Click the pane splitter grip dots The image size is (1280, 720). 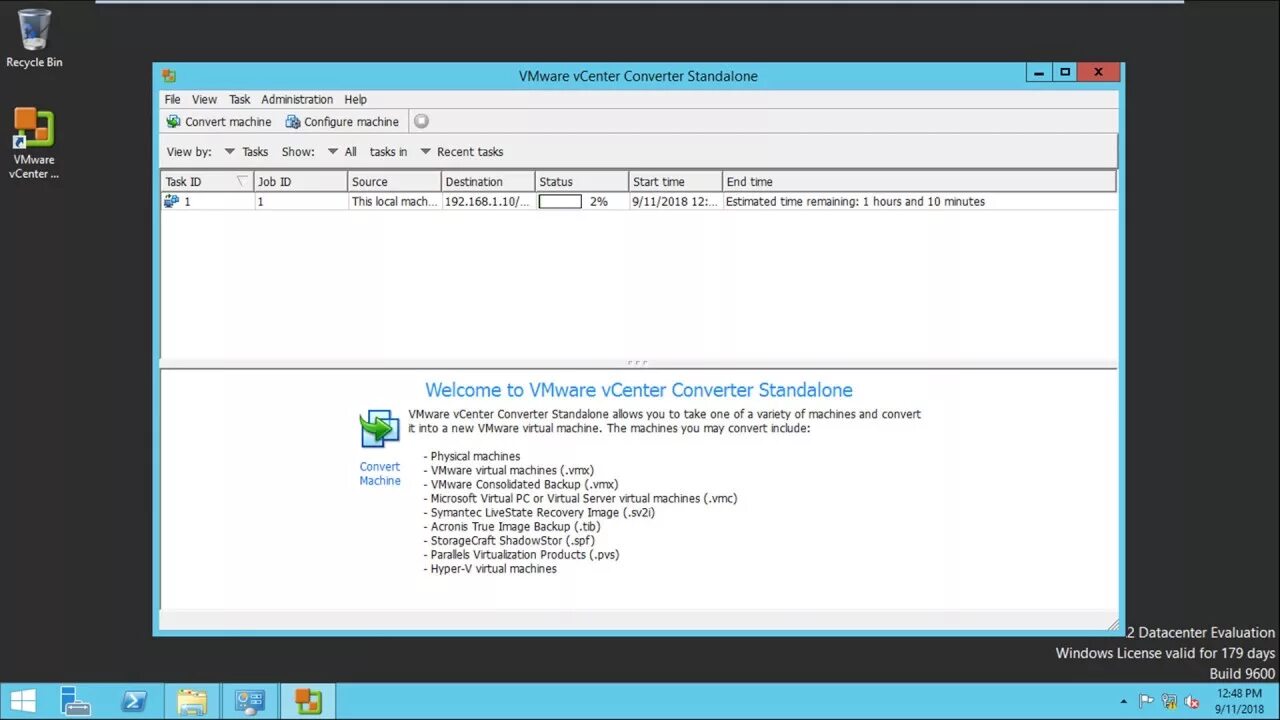[638, 363]
